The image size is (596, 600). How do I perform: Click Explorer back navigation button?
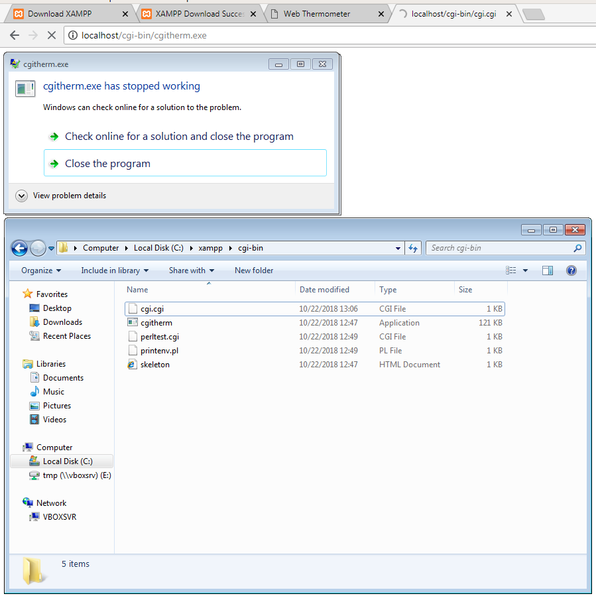tap(20, 248)
